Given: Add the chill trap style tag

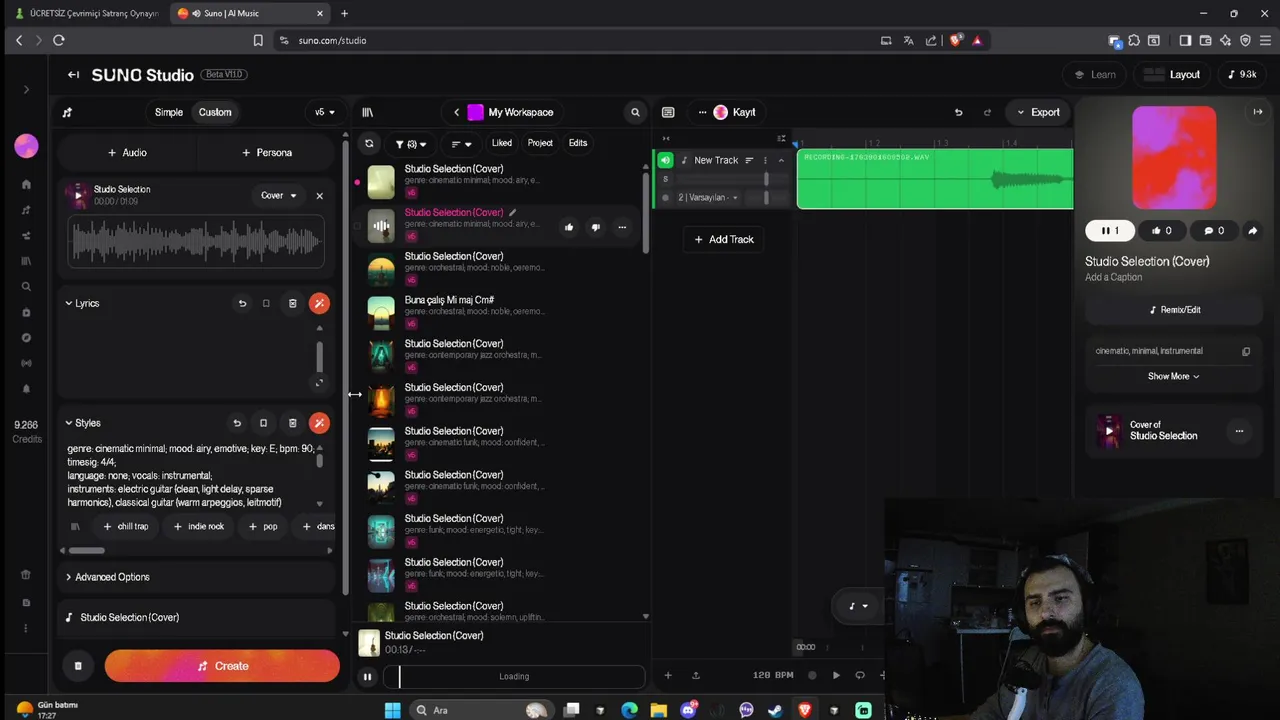Looking at the screenshot, I should pos(126,526).
